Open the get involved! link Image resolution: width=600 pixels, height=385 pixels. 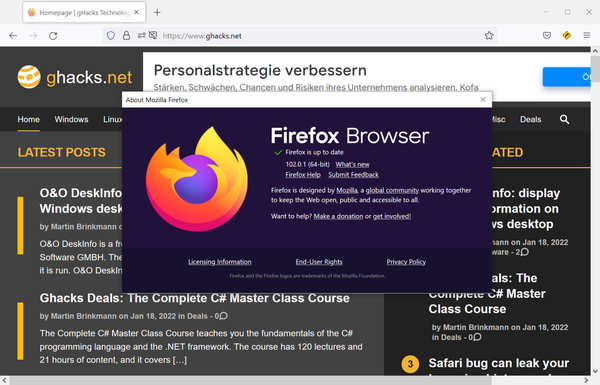(x=392, y=216)
